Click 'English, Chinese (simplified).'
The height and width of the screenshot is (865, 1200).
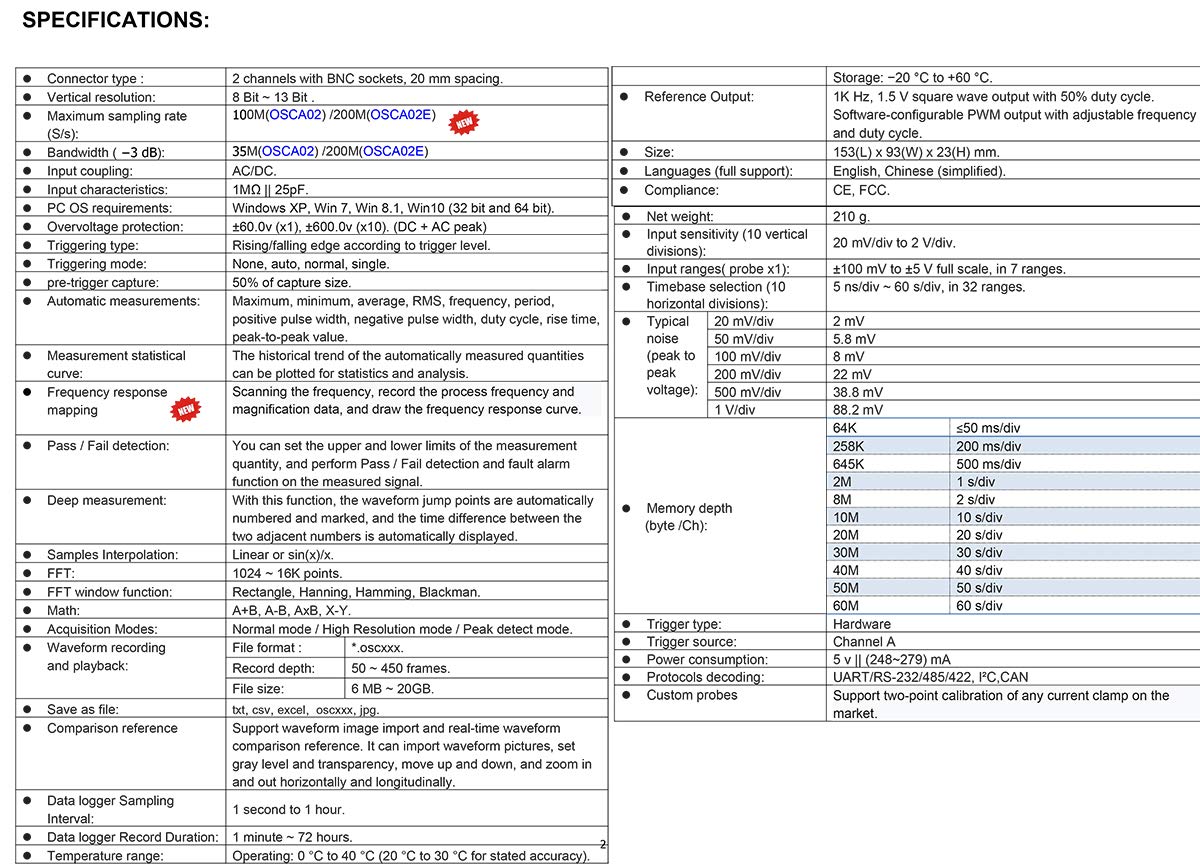coord(919,171)
